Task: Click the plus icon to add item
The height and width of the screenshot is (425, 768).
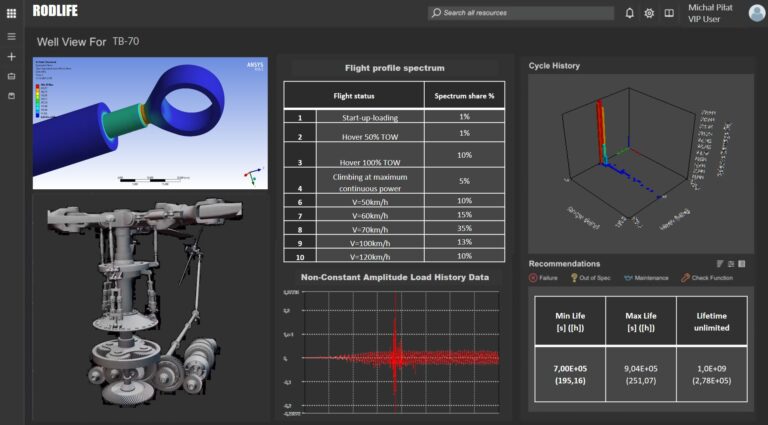Action: [x=11, y=57]
